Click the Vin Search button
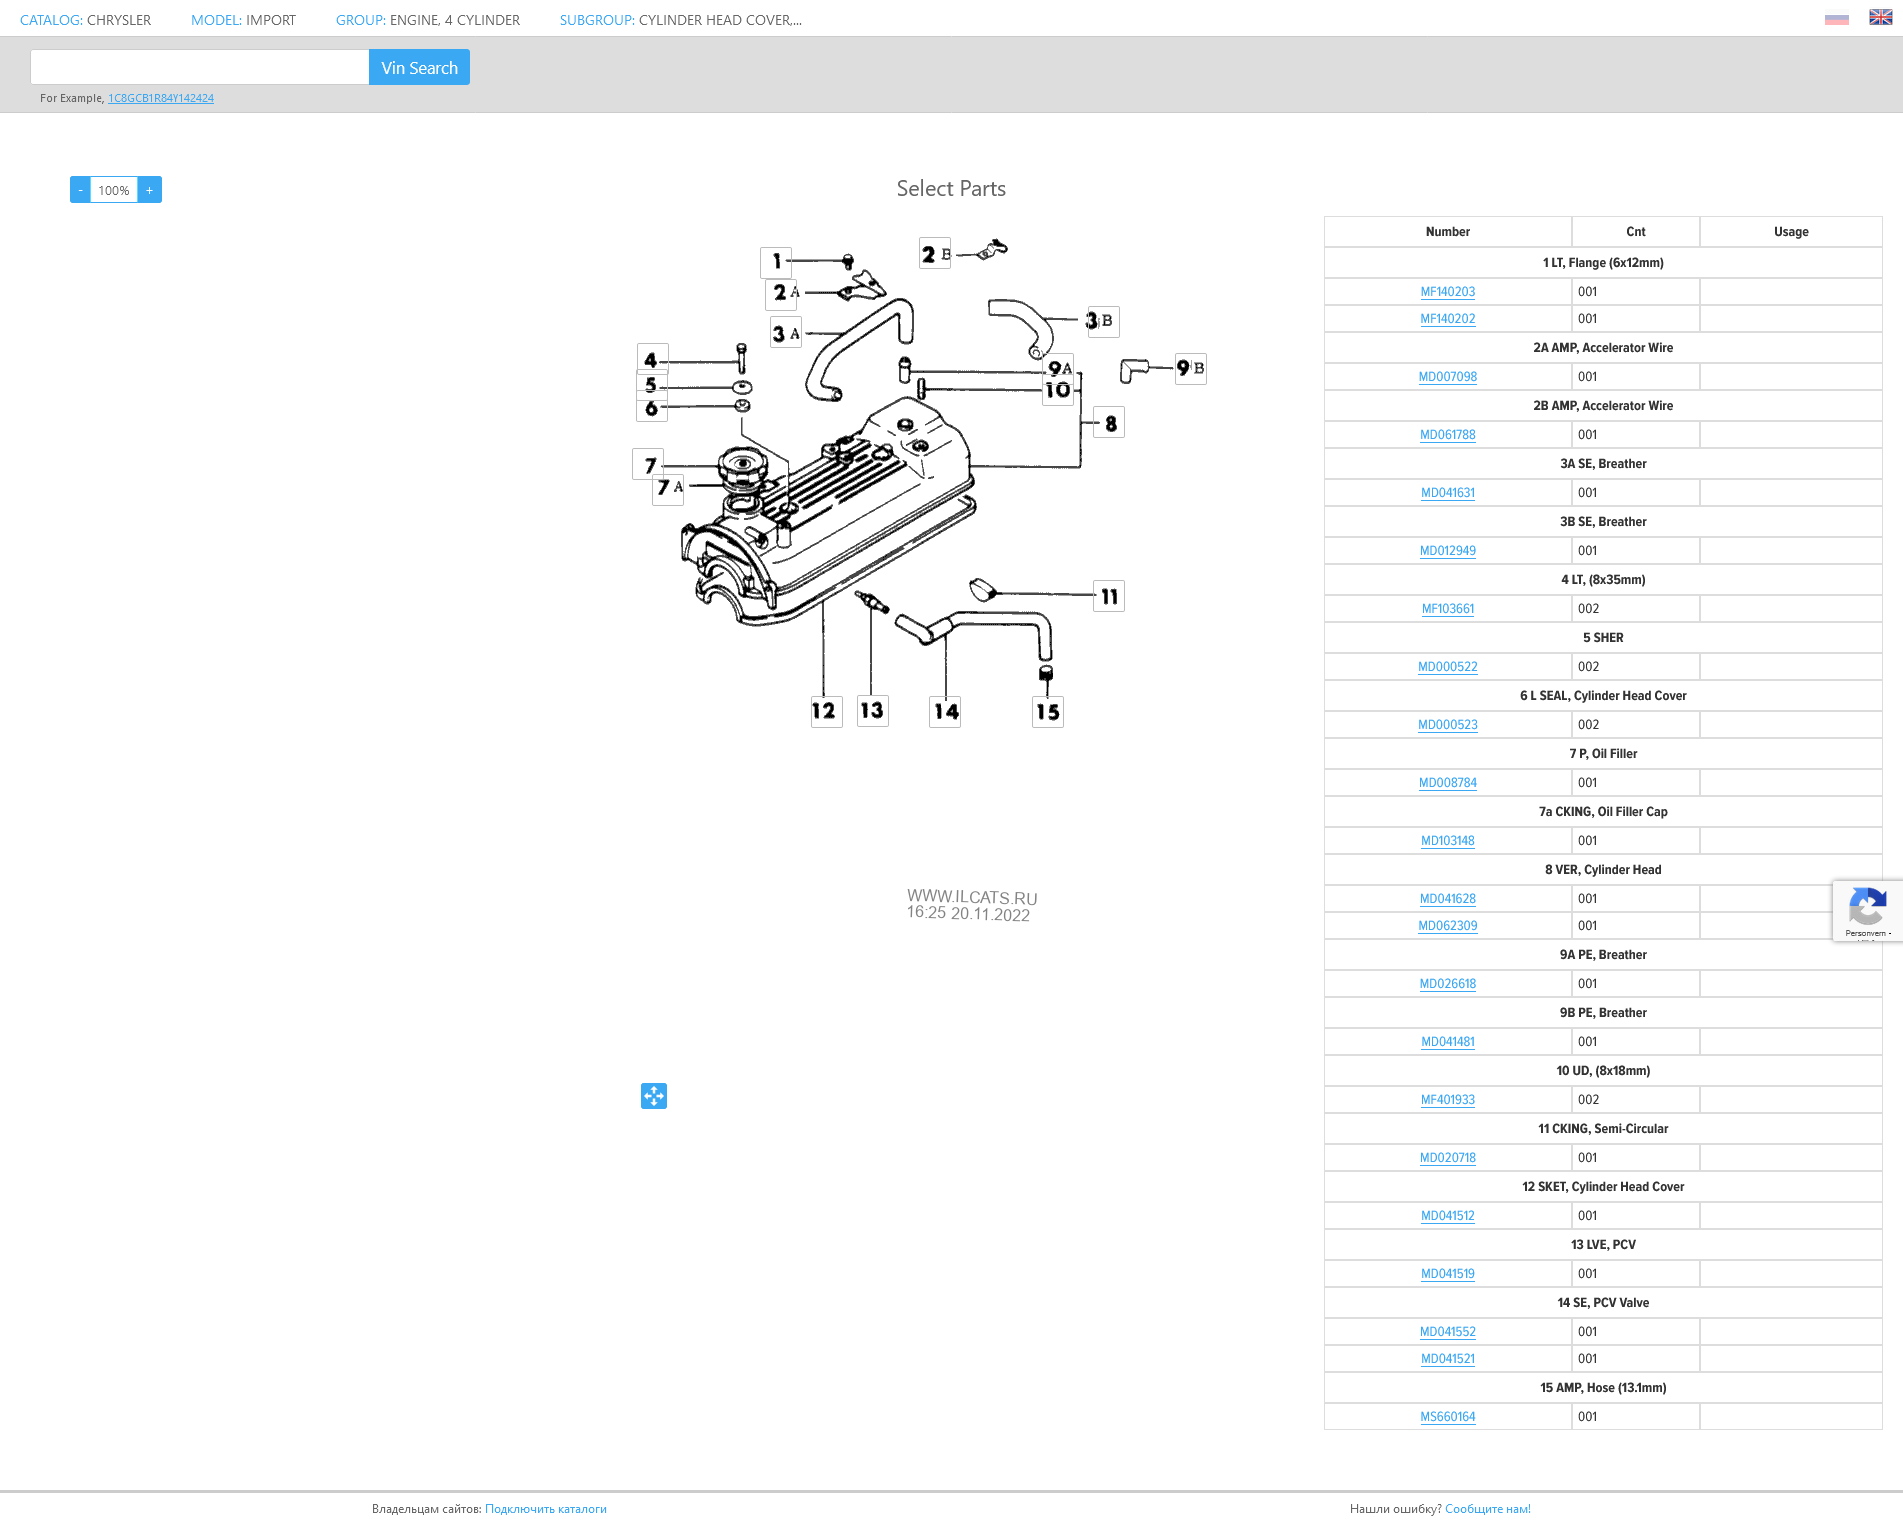 pos(419,68)
